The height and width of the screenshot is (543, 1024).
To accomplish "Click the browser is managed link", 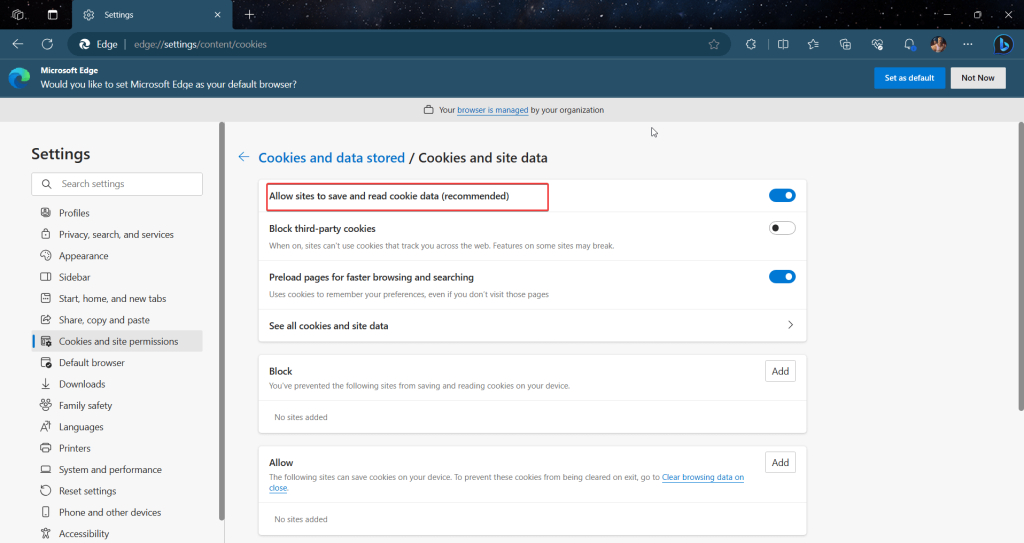I will pos(492,110).
